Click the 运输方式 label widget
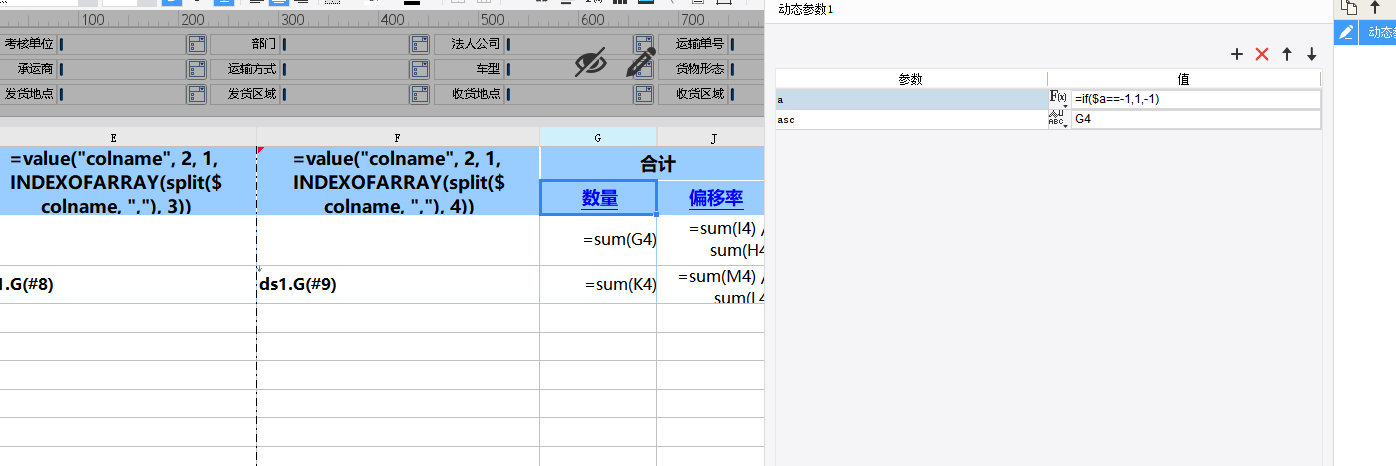Screen dimensions: 1396x466 [x=246, y=69]
